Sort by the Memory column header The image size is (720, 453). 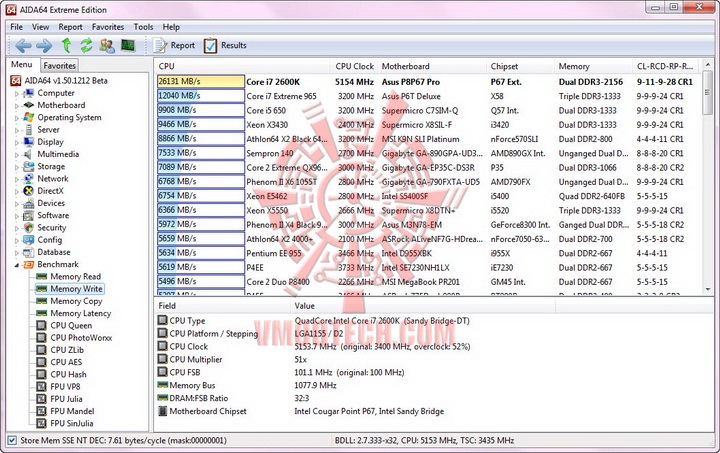click(x=593, y=66)
